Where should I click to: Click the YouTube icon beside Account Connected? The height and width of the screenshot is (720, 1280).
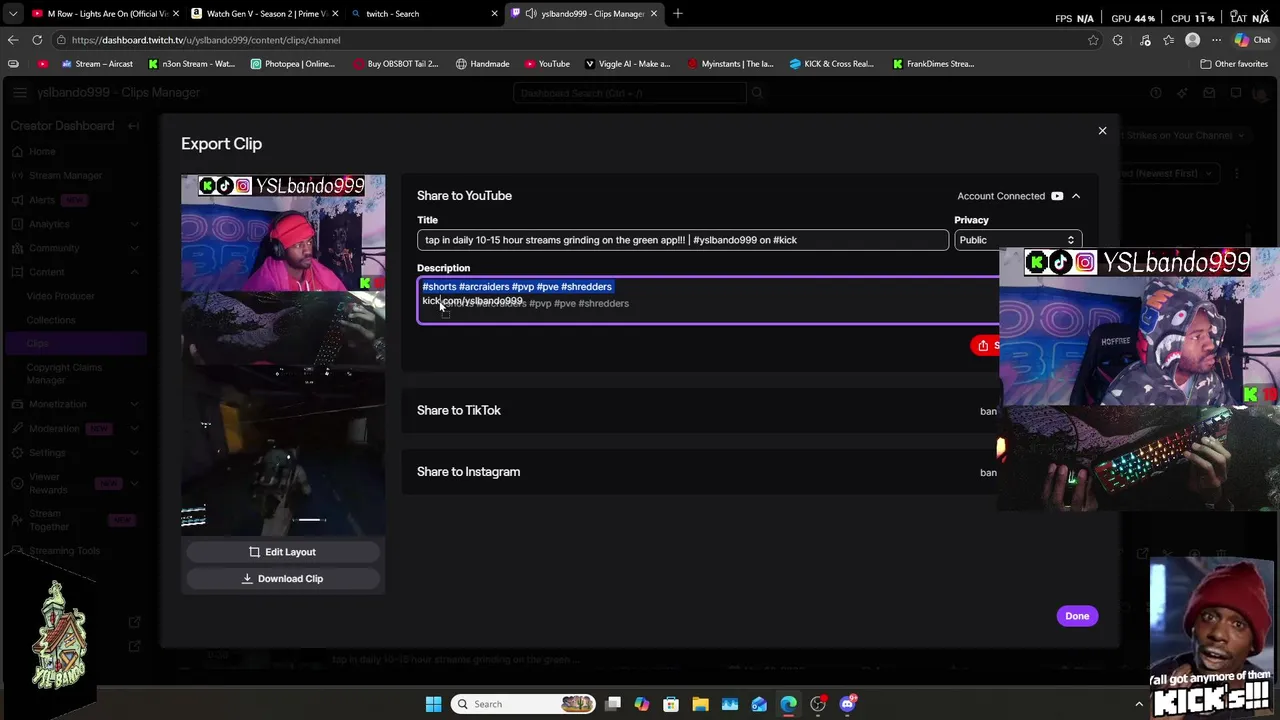tap(1057, 196)
